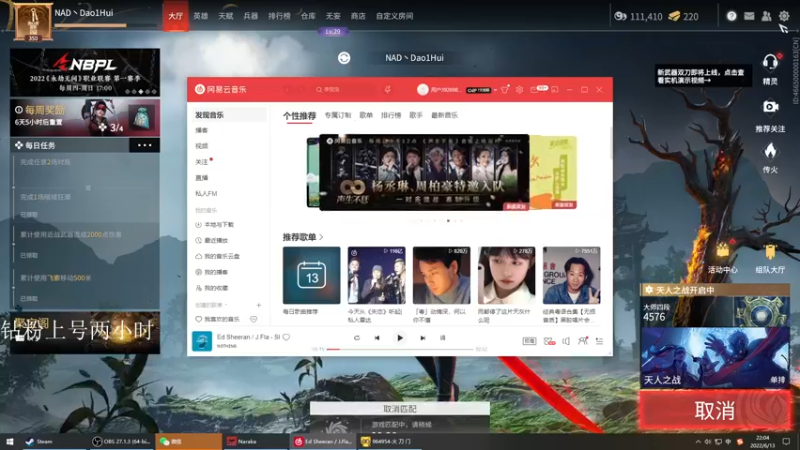Viewport: 800px width, 450px height.
Task: Open the music player messages mail icon
Action: click(x=534, y=89)
